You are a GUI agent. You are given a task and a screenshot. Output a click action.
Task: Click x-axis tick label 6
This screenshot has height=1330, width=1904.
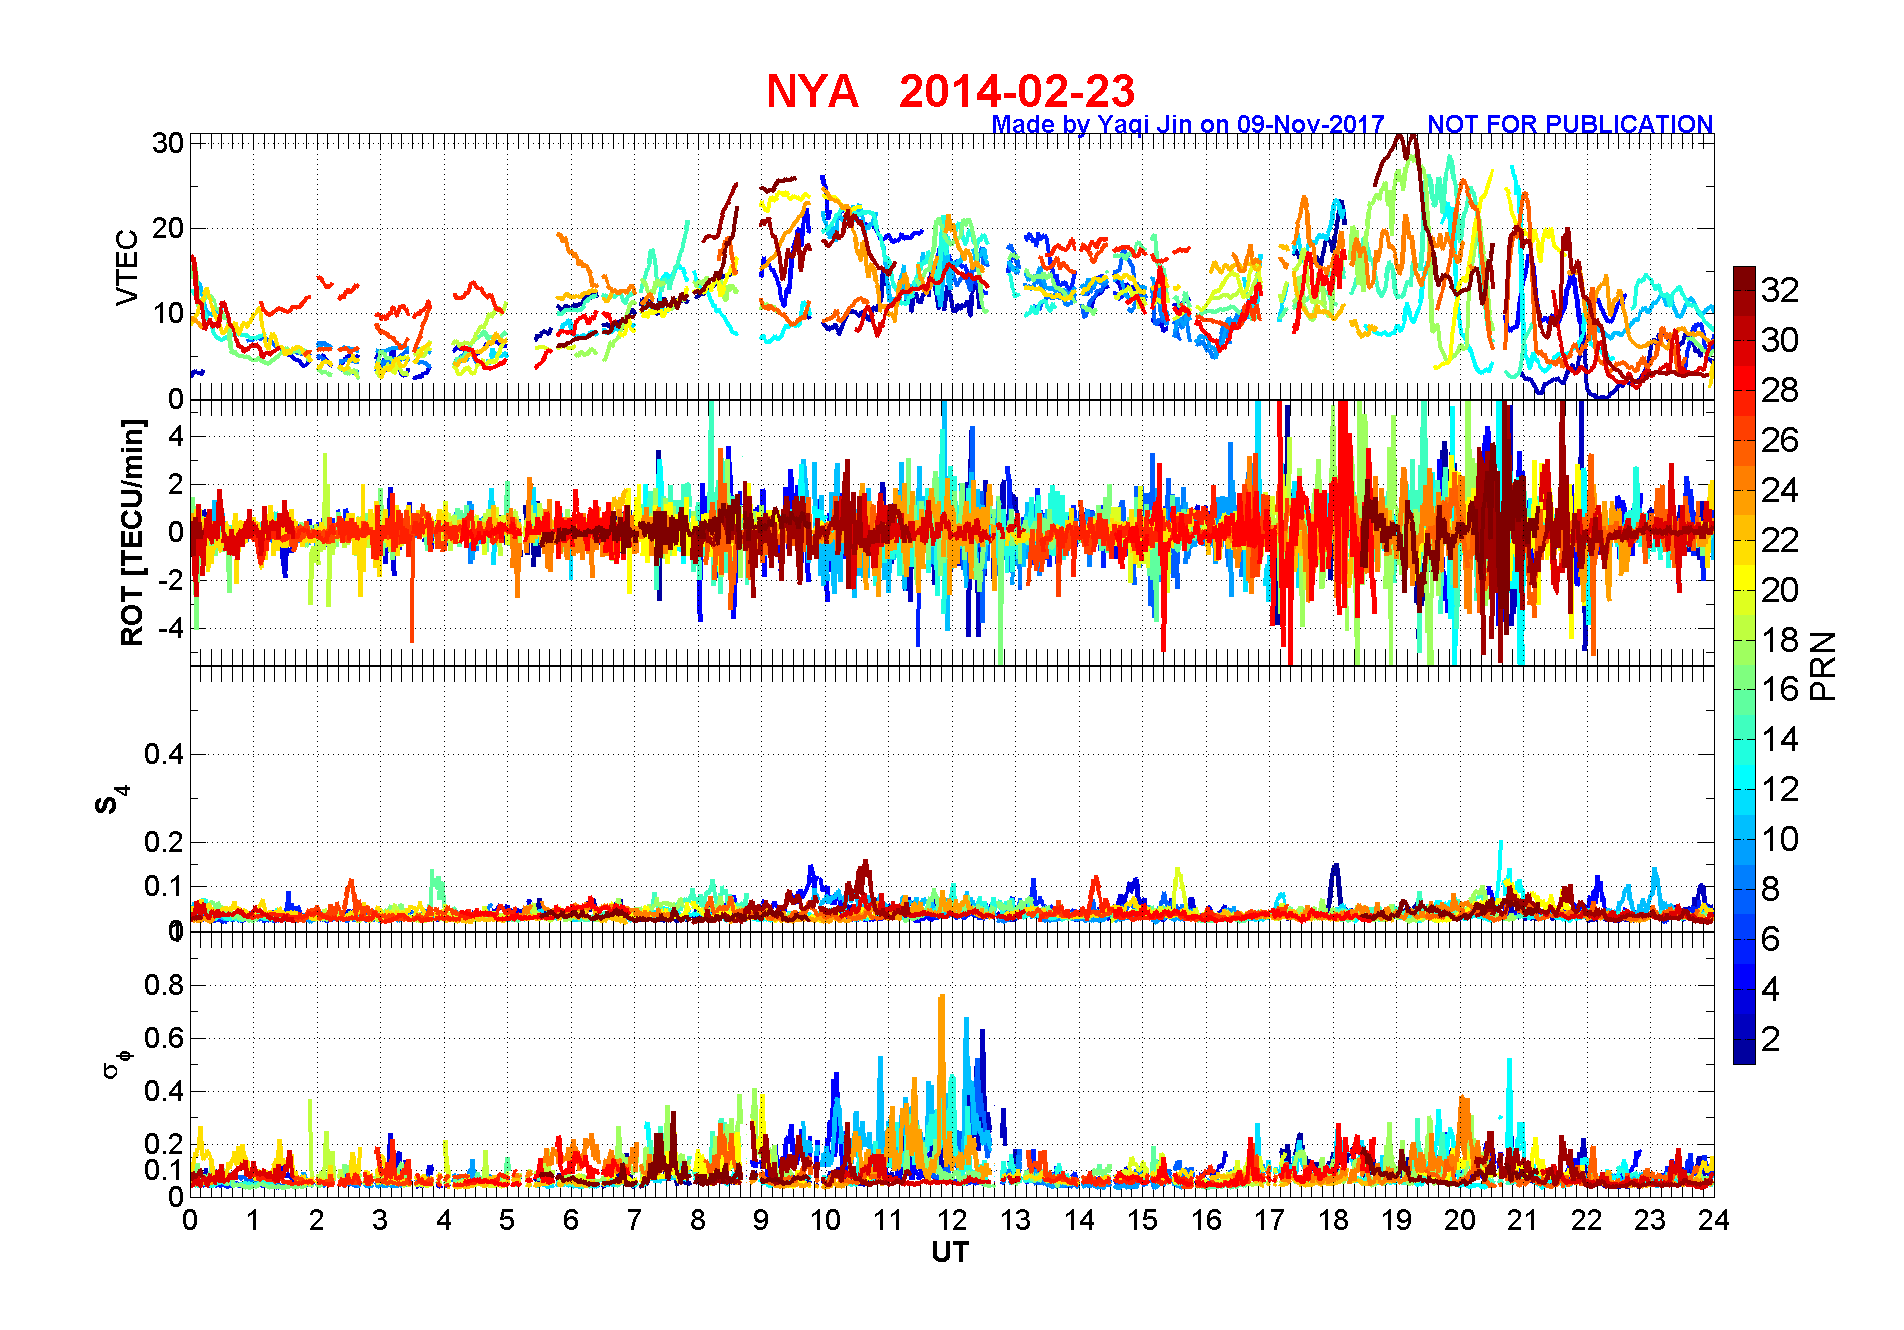pyautogui.click(x=571, y=1220)
